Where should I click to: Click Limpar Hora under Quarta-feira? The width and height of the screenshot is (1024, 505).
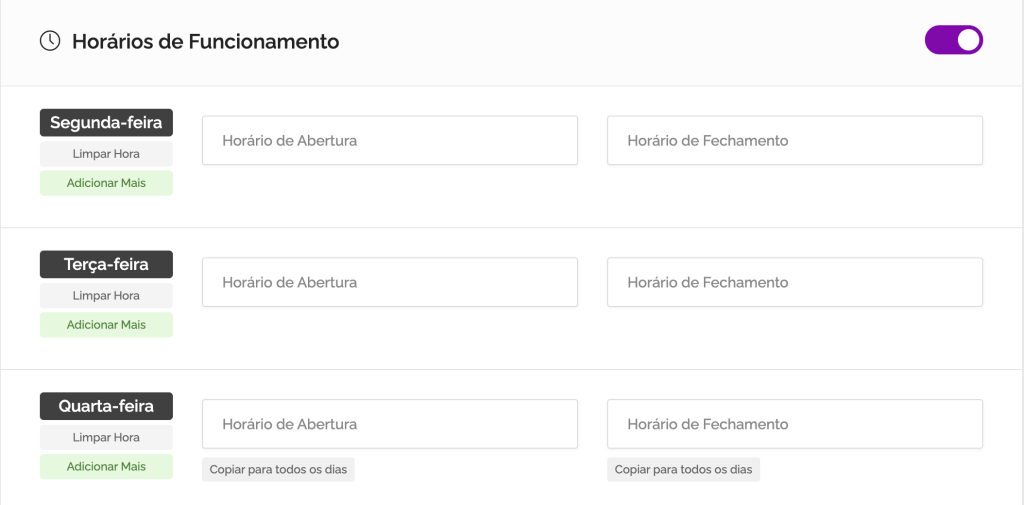click(106, 437)
